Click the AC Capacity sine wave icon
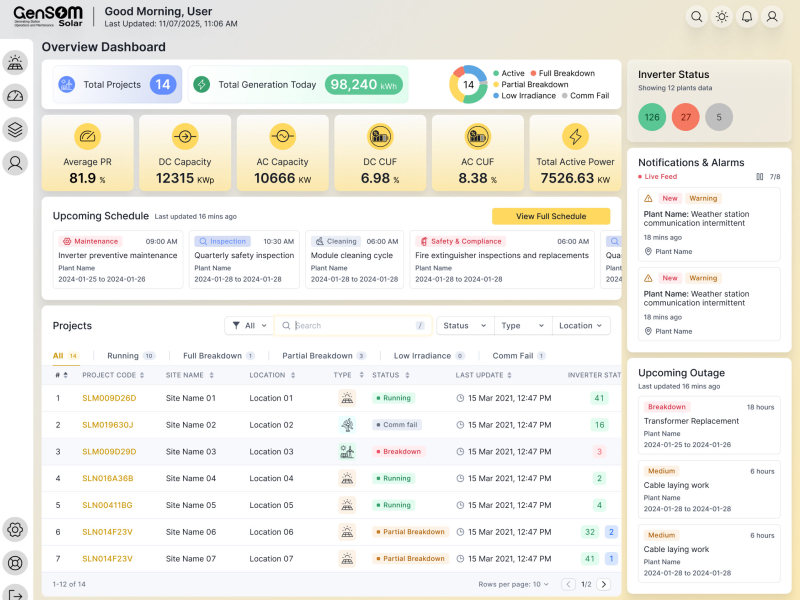Image resolution: width=800 pixels, height=600 pixels. coord(282,136)
